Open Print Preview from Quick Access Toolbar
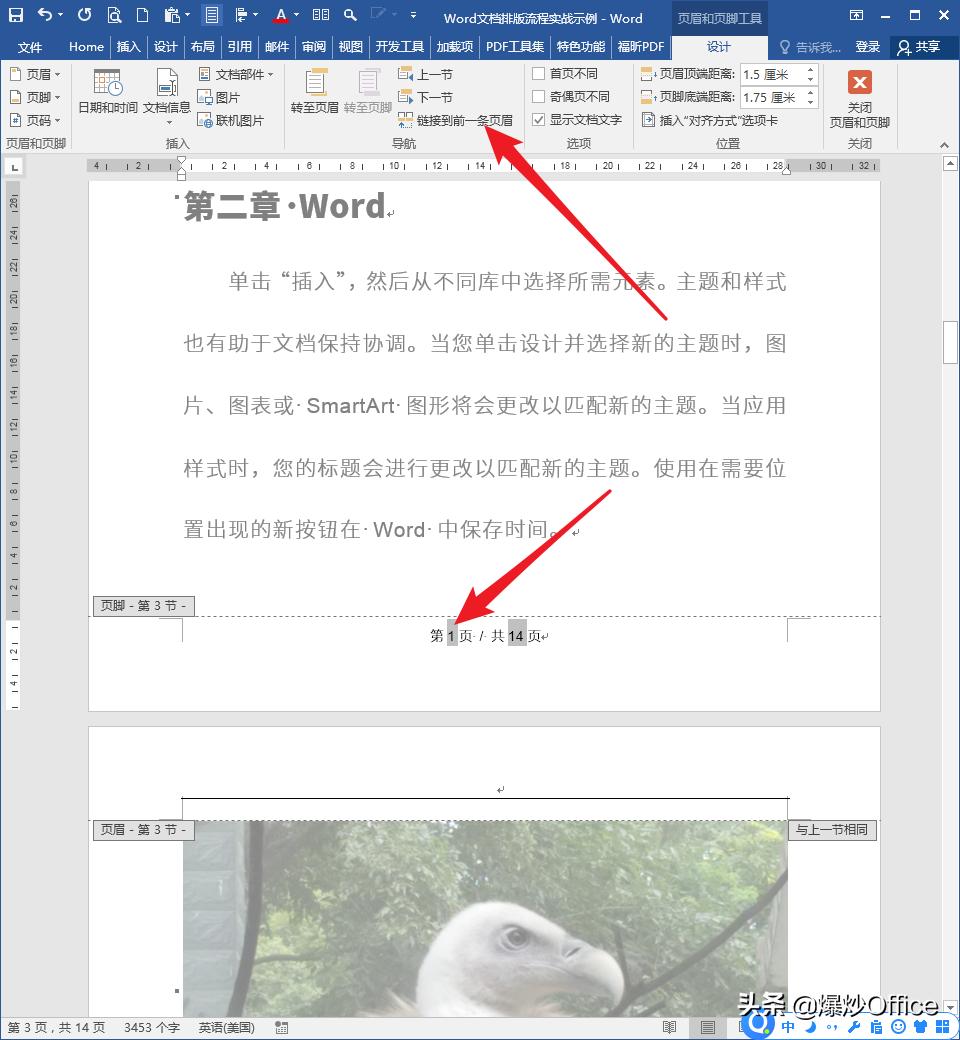 coord(115,15)
